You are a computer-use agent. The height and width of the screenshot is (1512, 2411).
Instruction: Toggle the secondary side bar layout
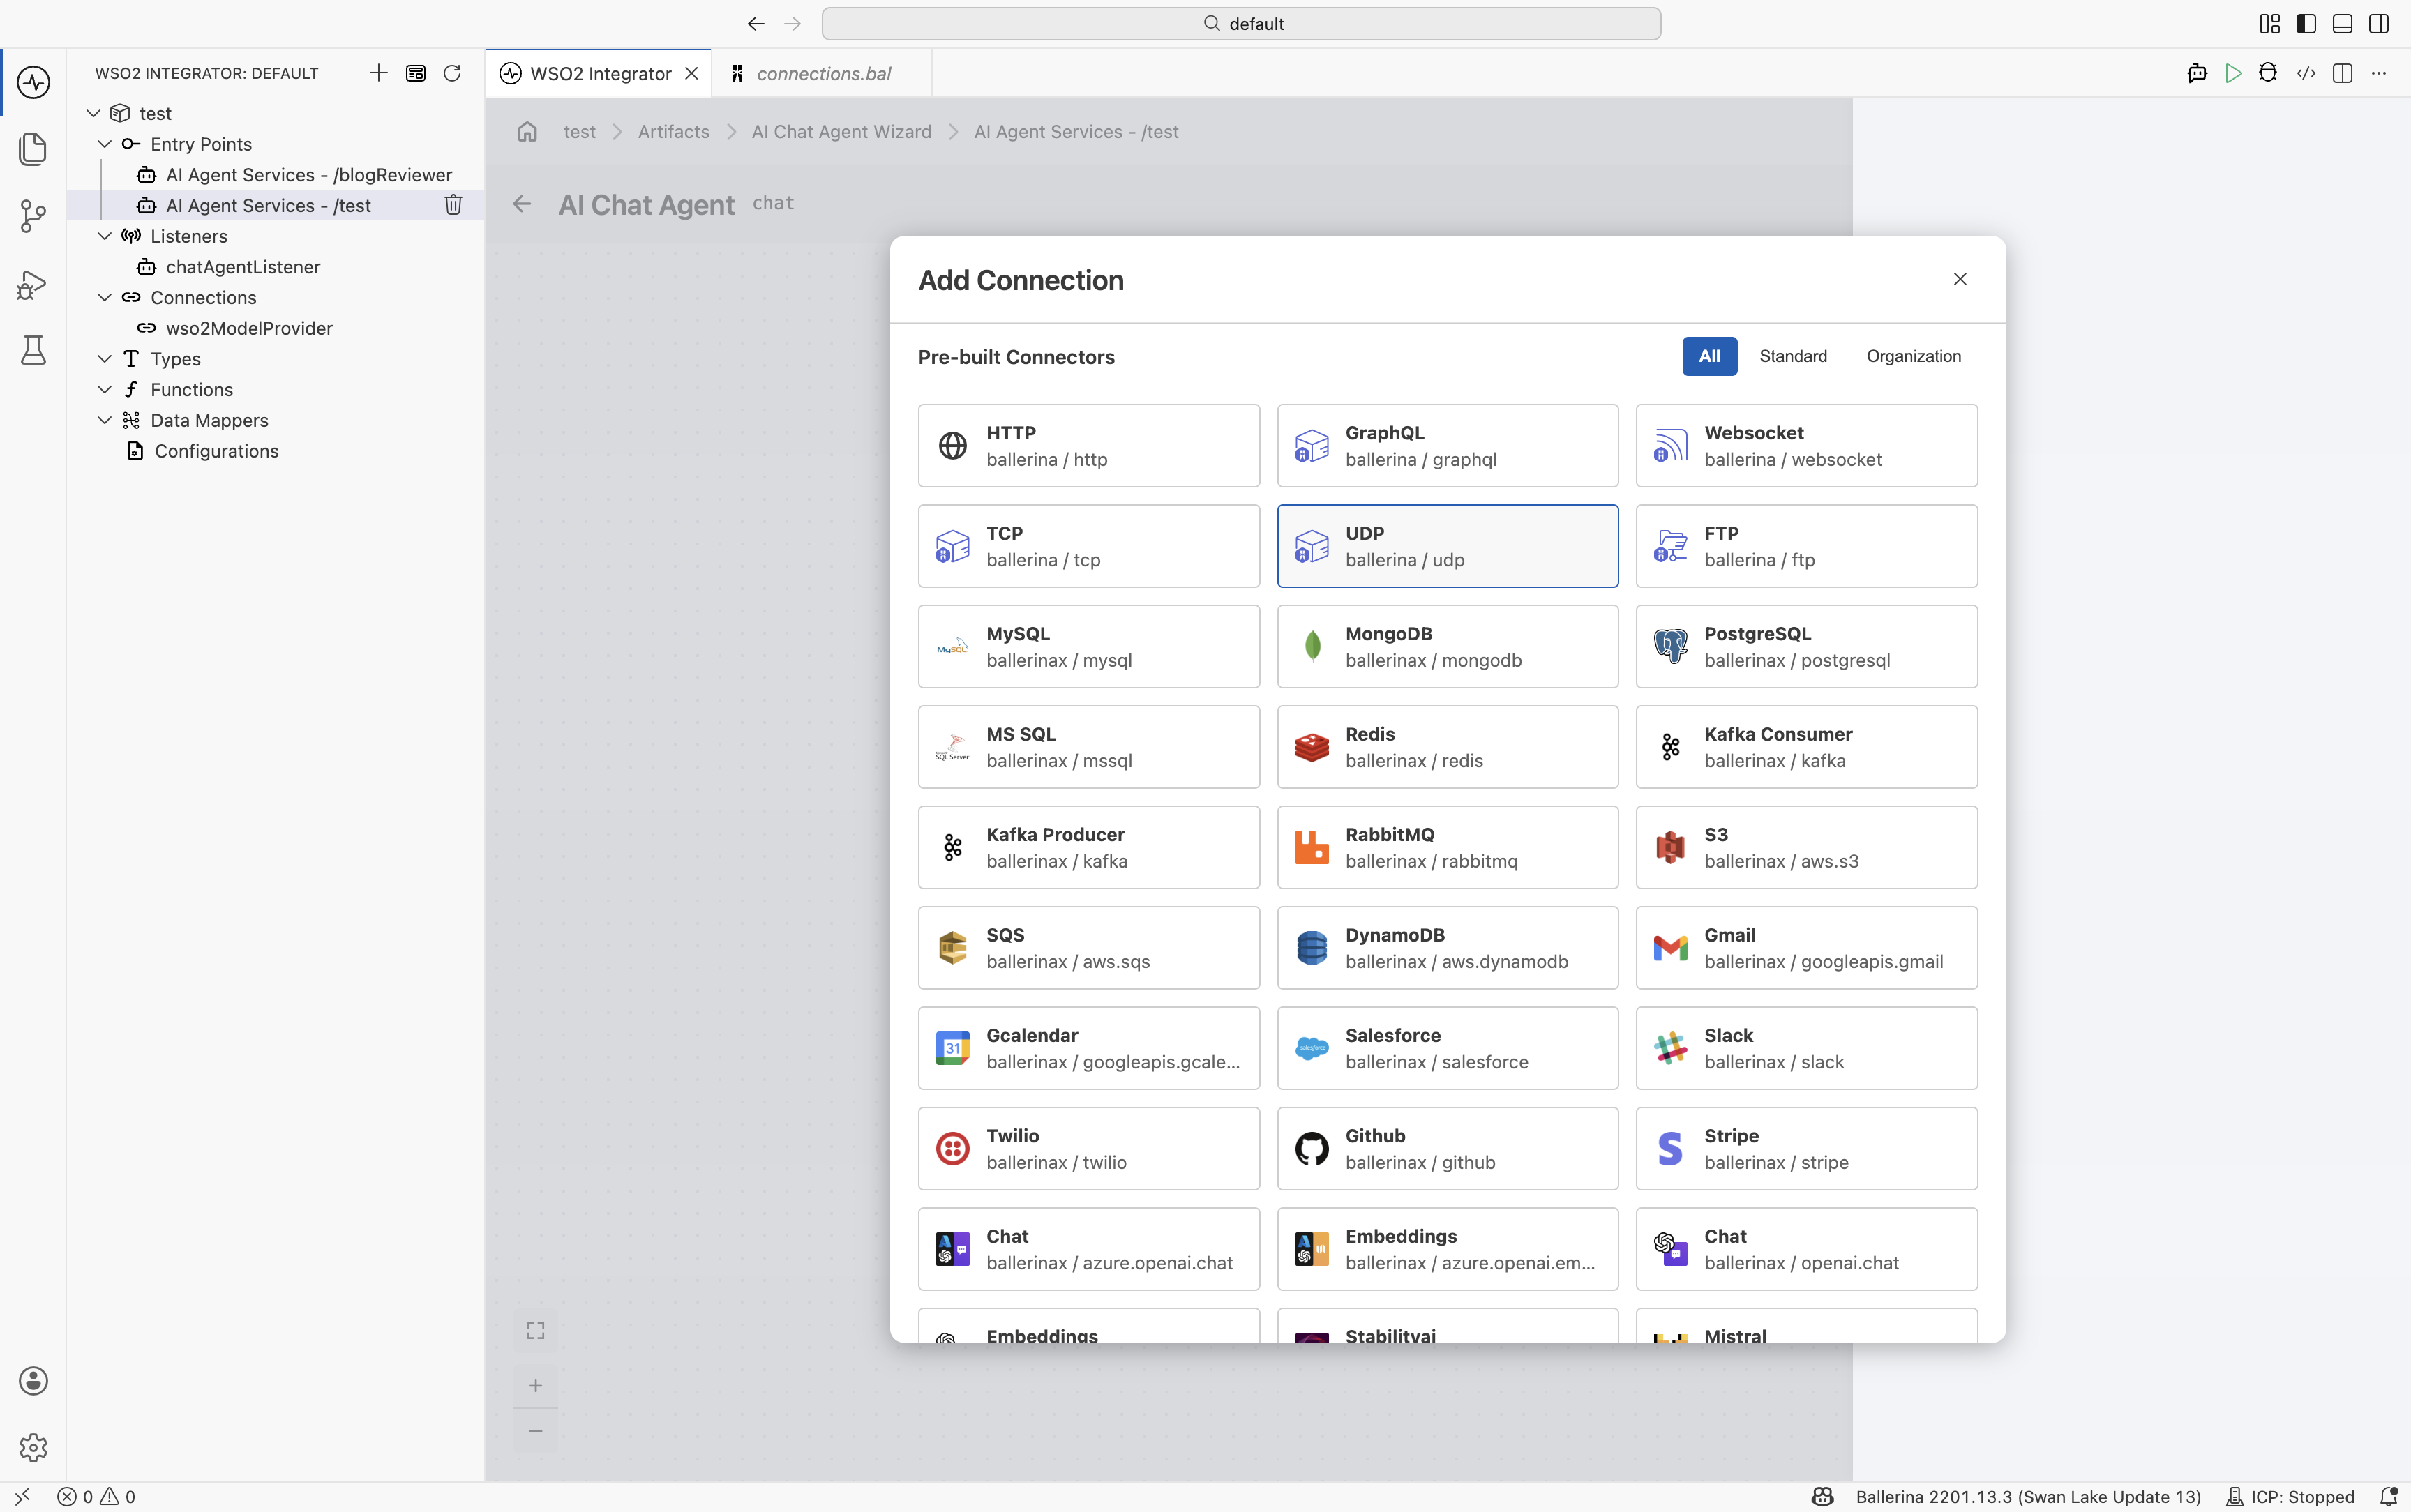tap(2379, 23)
